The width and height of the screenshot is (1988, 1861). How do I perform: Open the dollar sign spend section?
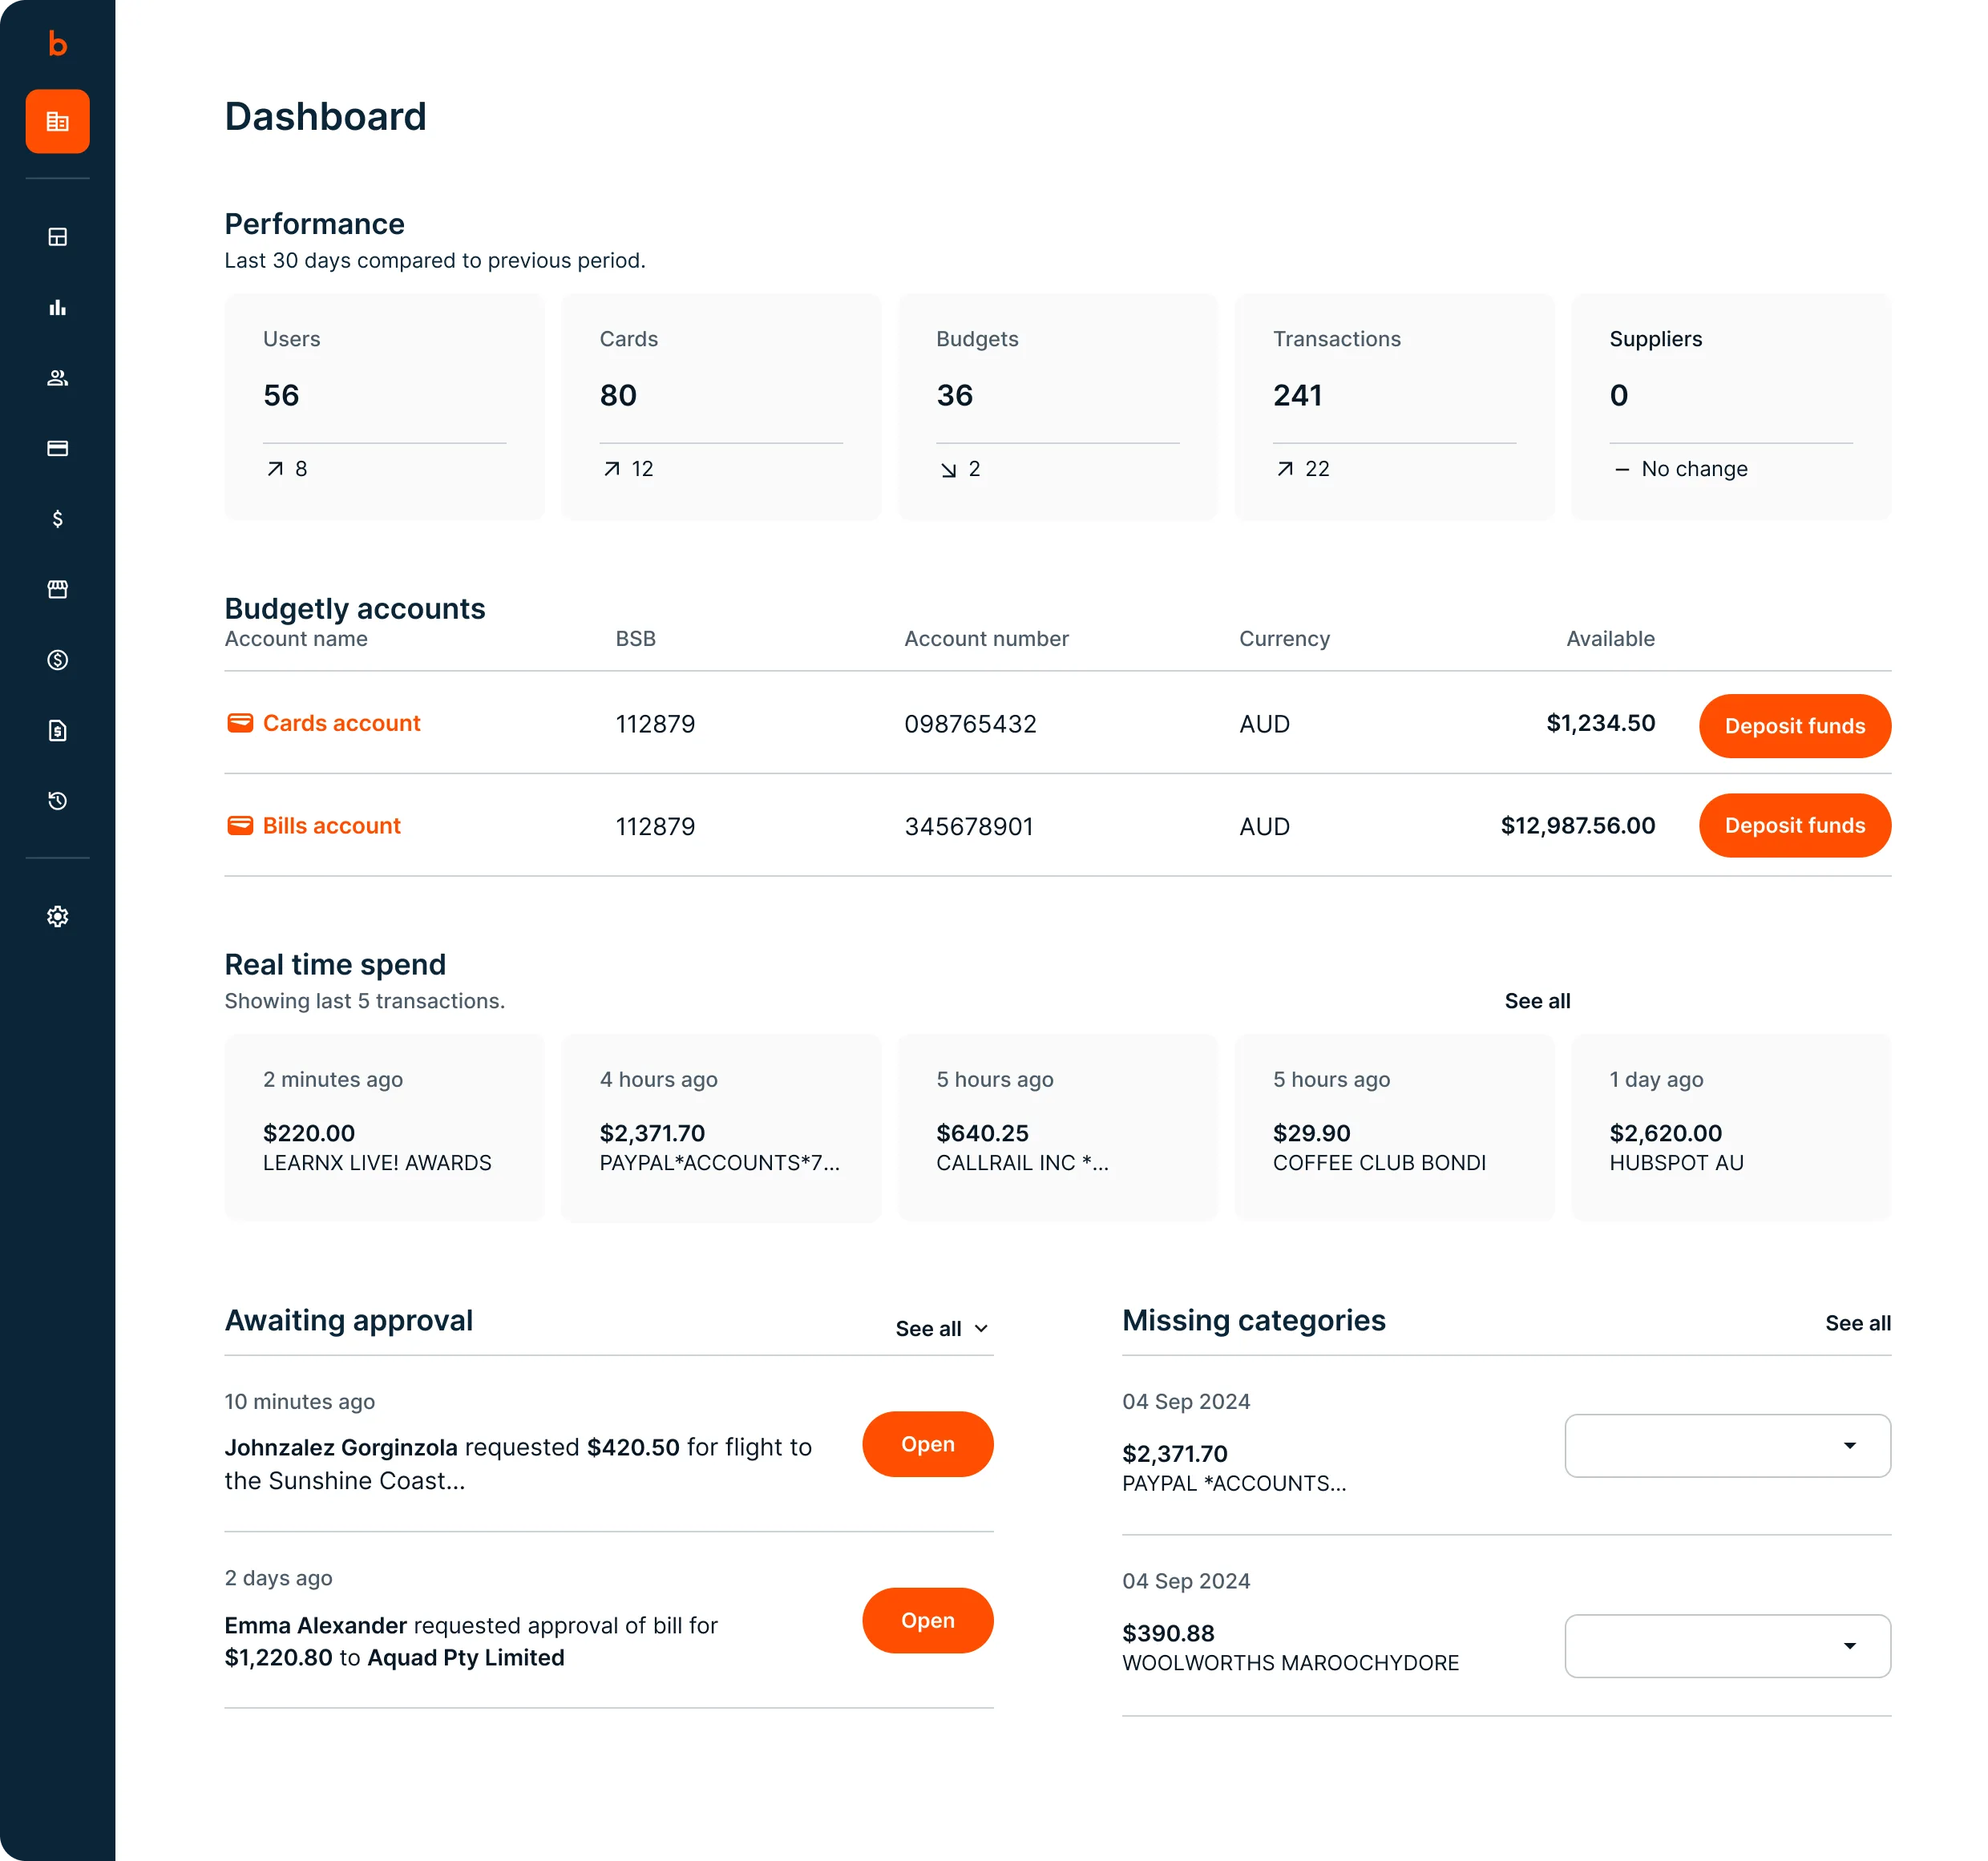58,518
